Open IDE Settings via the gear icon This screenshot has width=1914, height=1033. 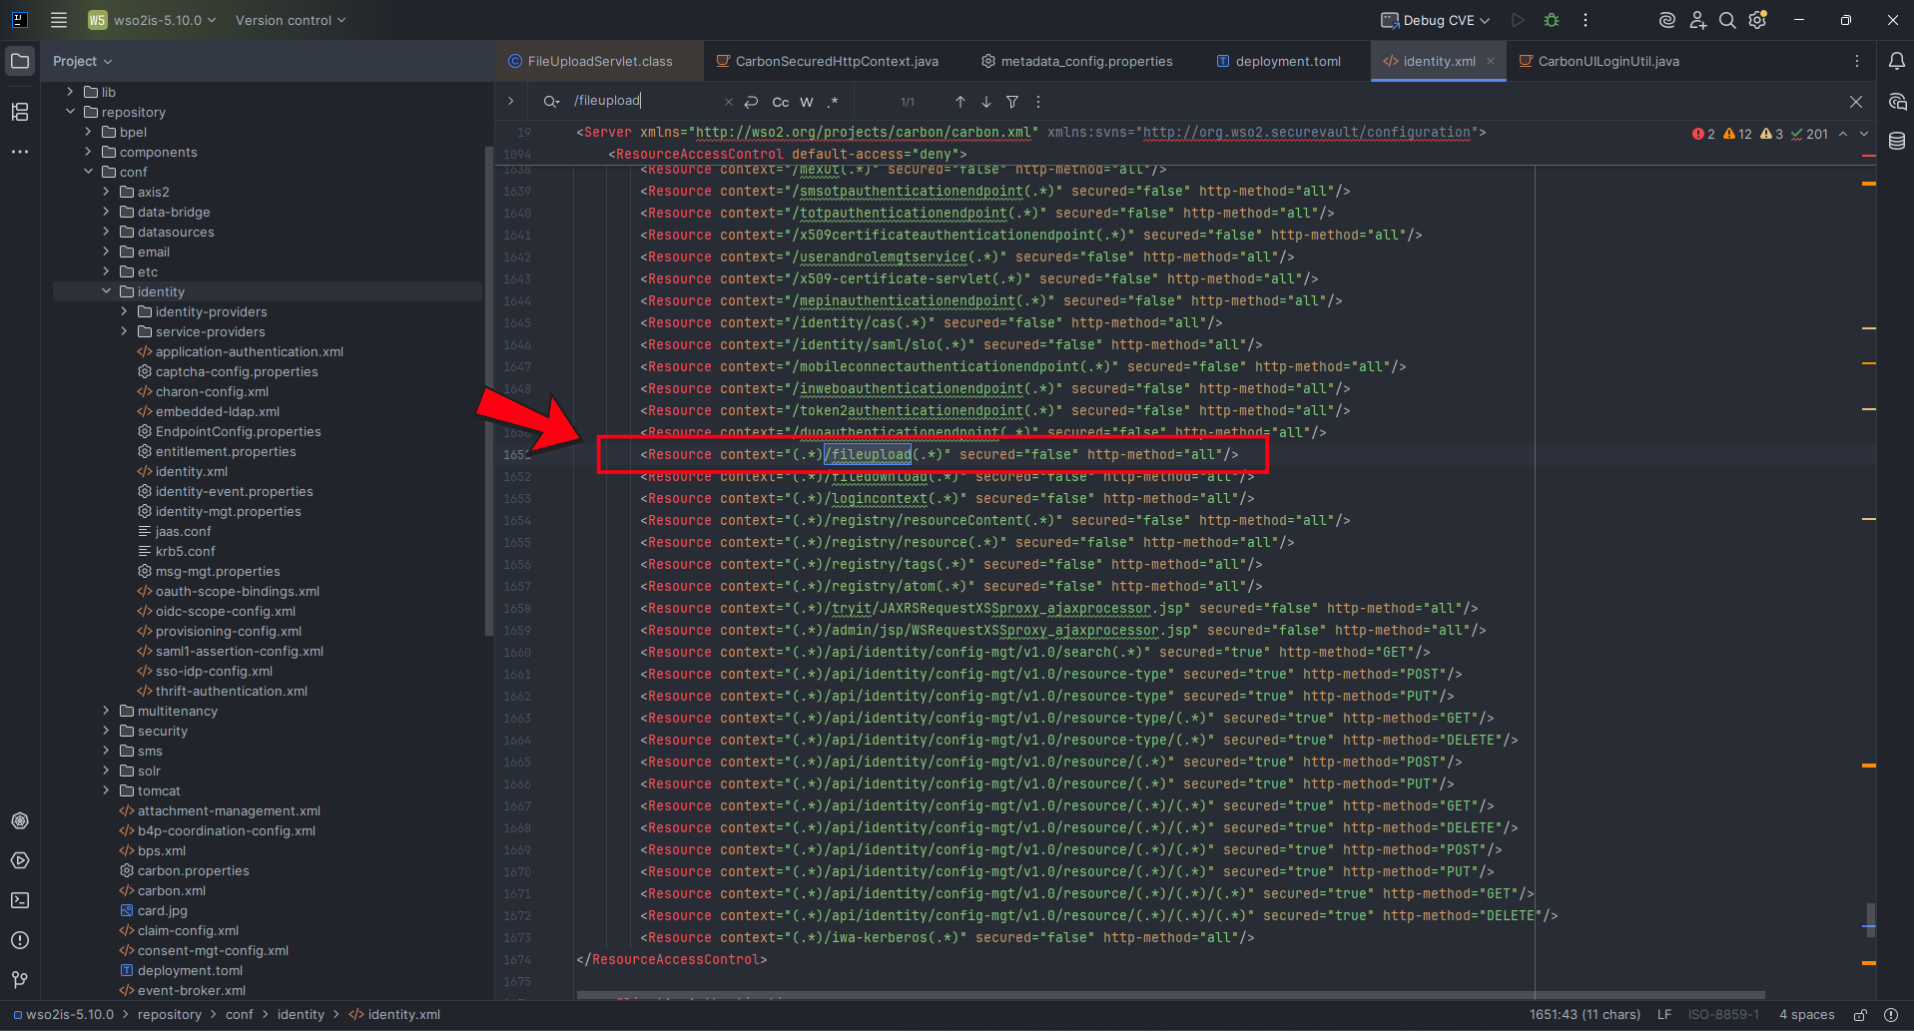click(1757, 20)
